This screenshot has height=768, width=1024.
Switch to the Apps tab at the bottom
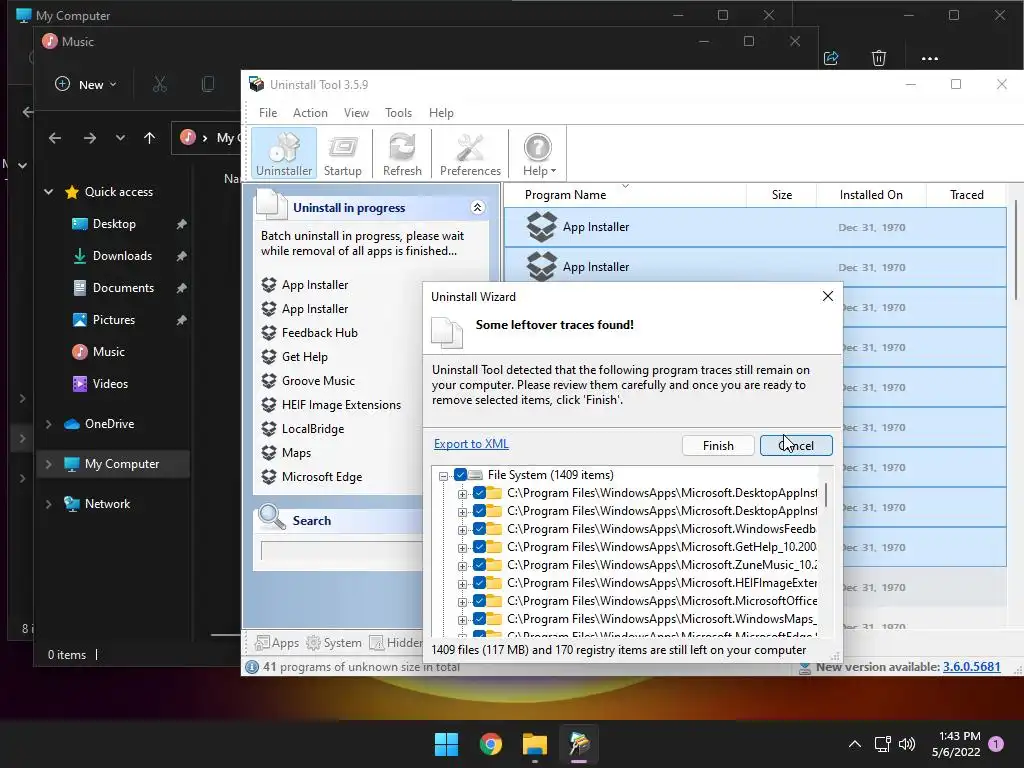tap(277, 643)
